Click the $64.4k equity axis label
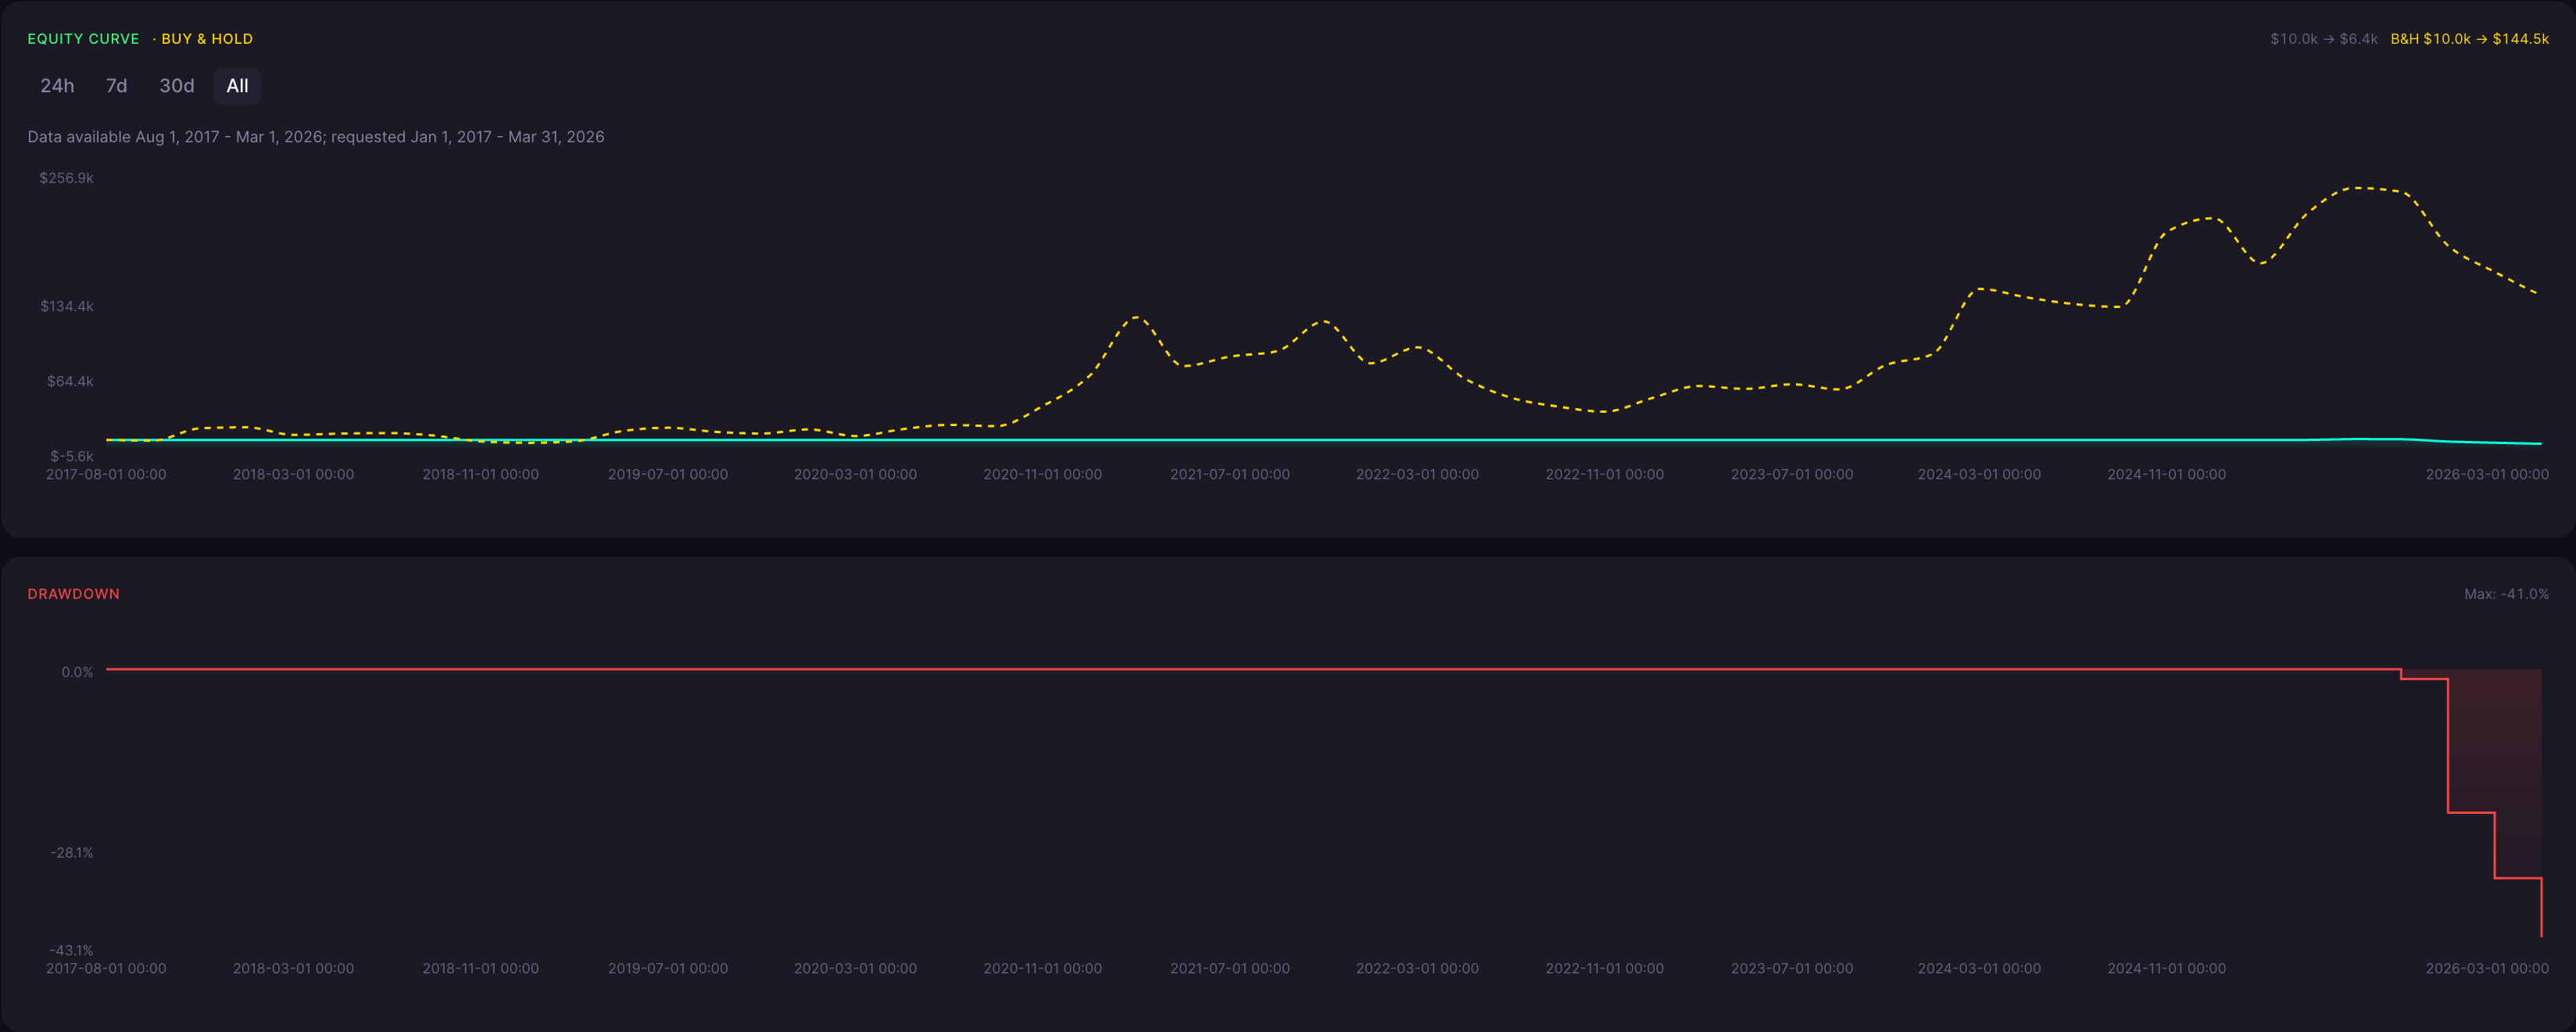2576x1032 pixels. [70, 381]
